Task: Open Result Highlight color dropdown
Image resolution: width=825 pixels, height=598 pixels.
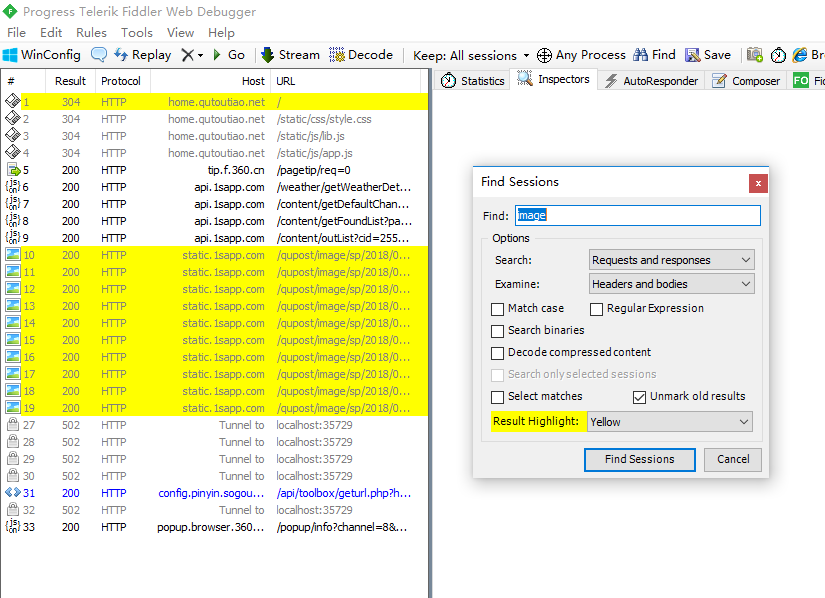Action: tap(670, 422)
